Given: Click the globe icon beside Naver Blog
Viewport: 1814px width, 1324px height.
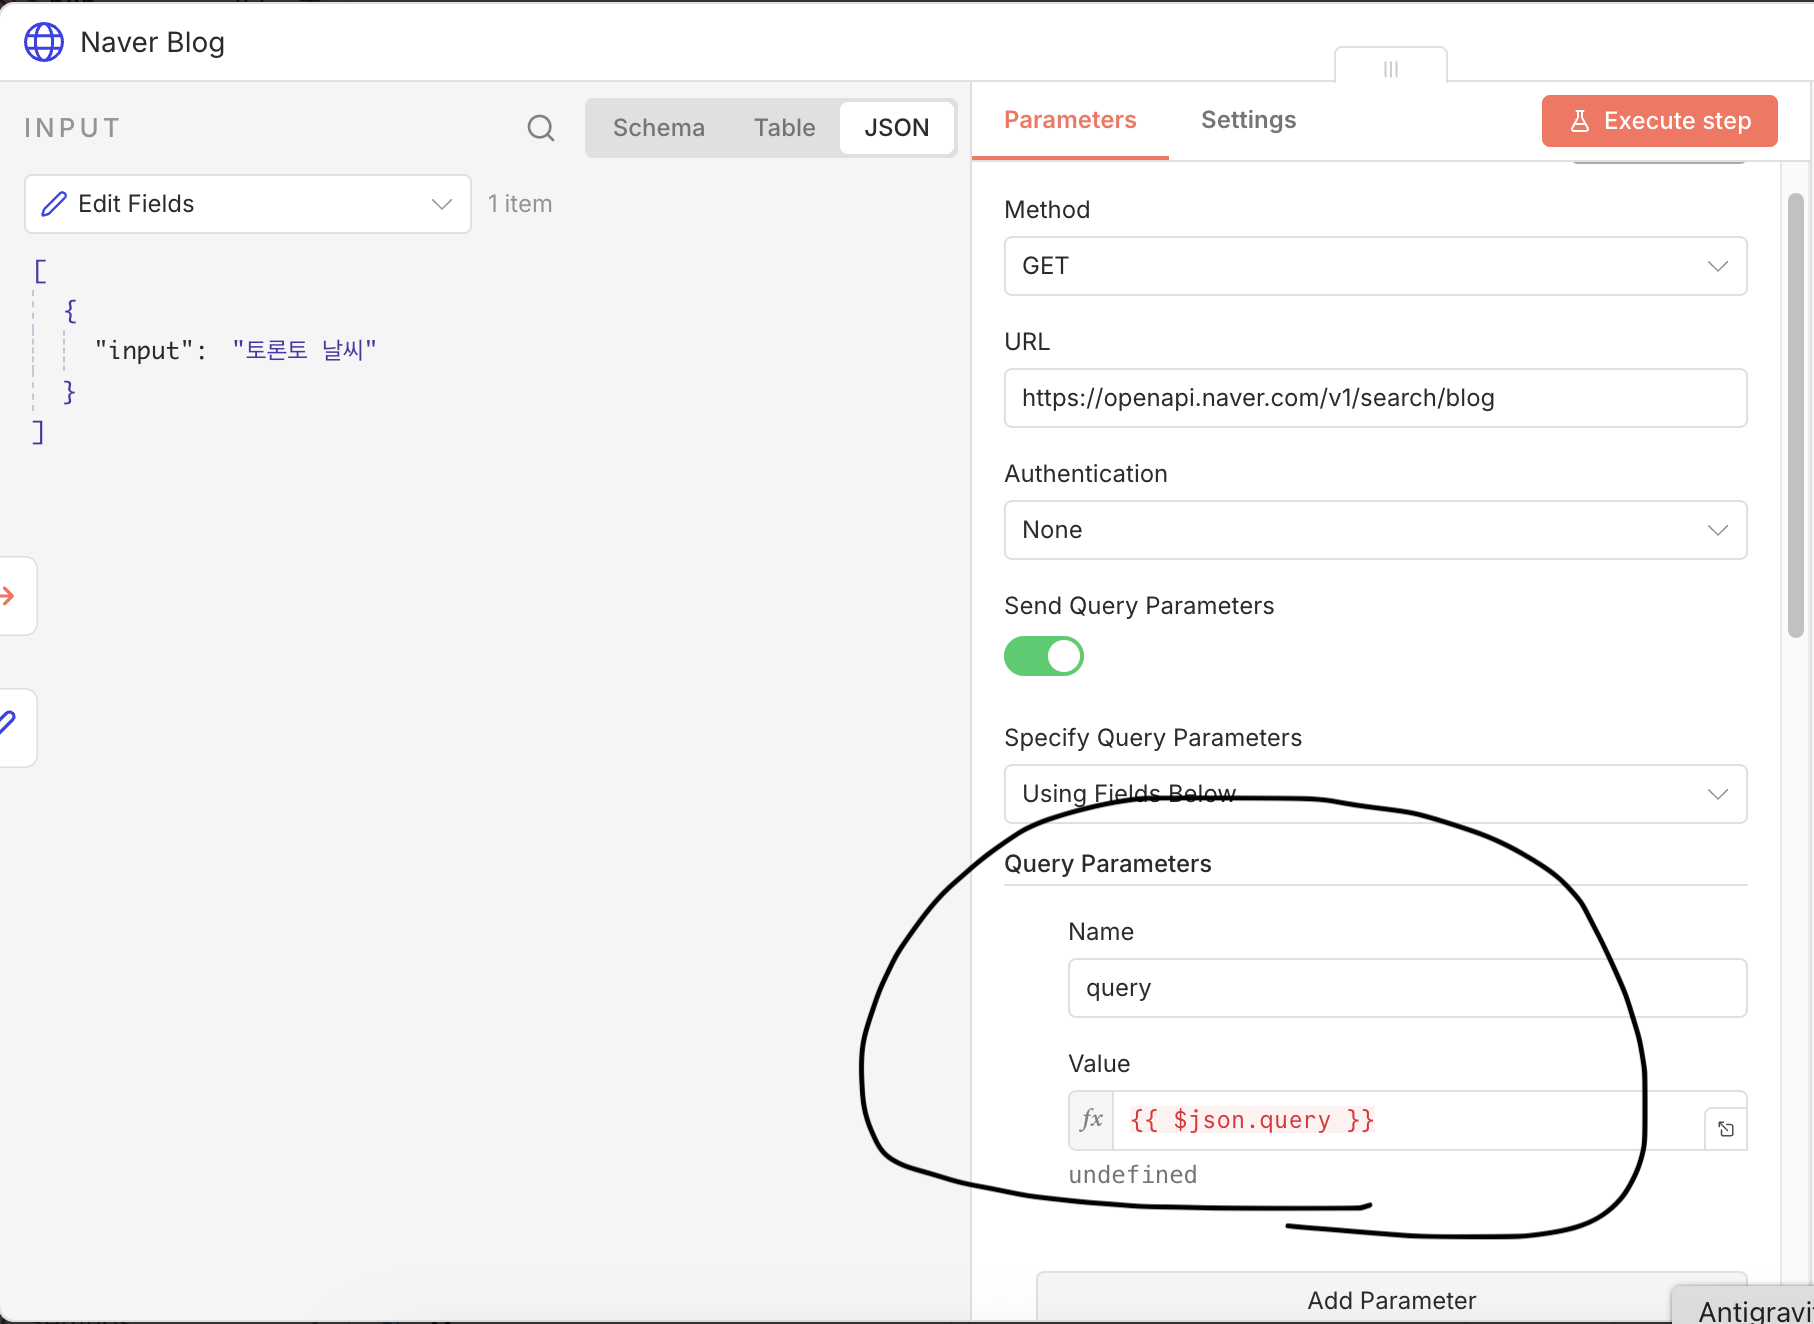Looking at the screenshot, I should click(43, 42).
